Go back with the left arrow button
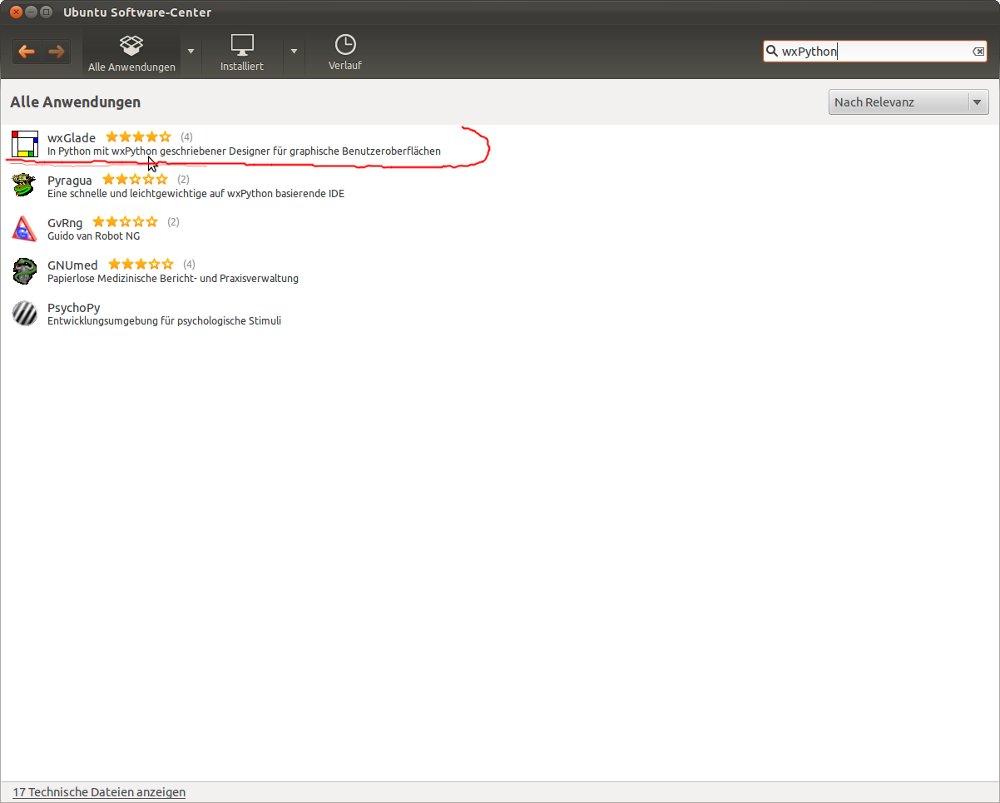This screenshot has height=803, width=1000. coord(27,52)
